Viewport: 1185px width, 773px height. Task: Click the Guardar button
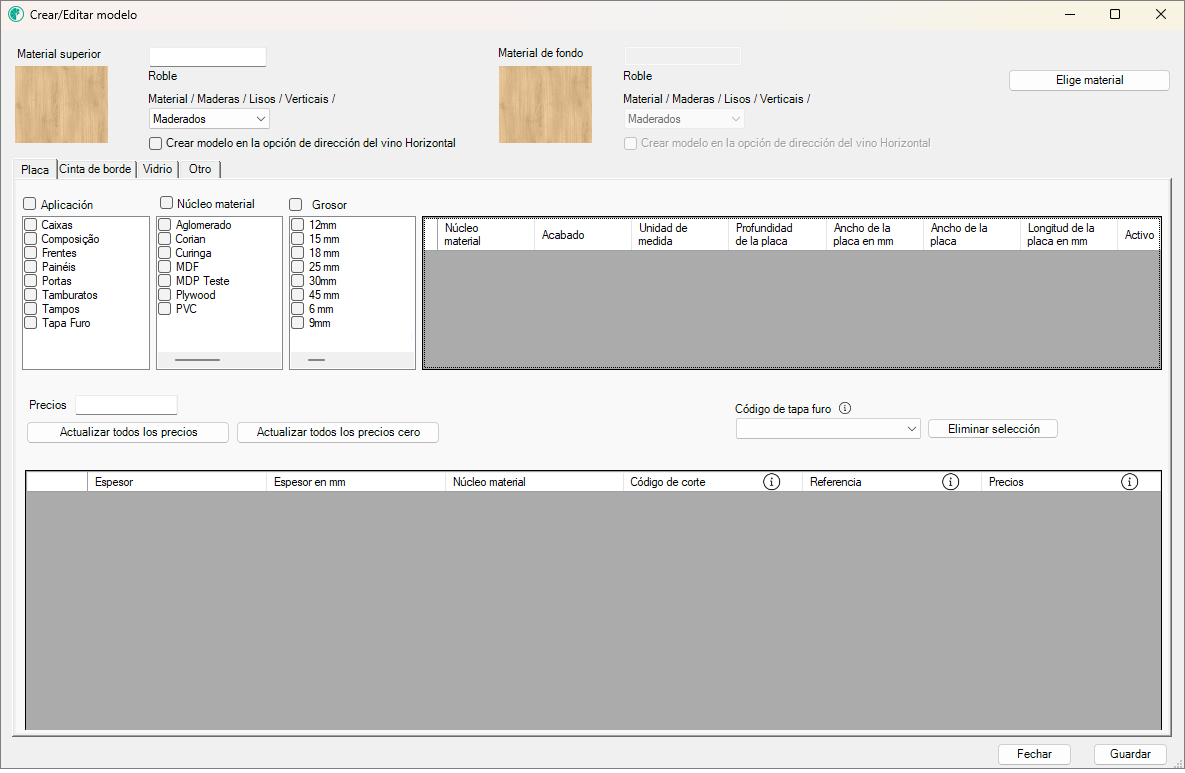point(1130,754)
